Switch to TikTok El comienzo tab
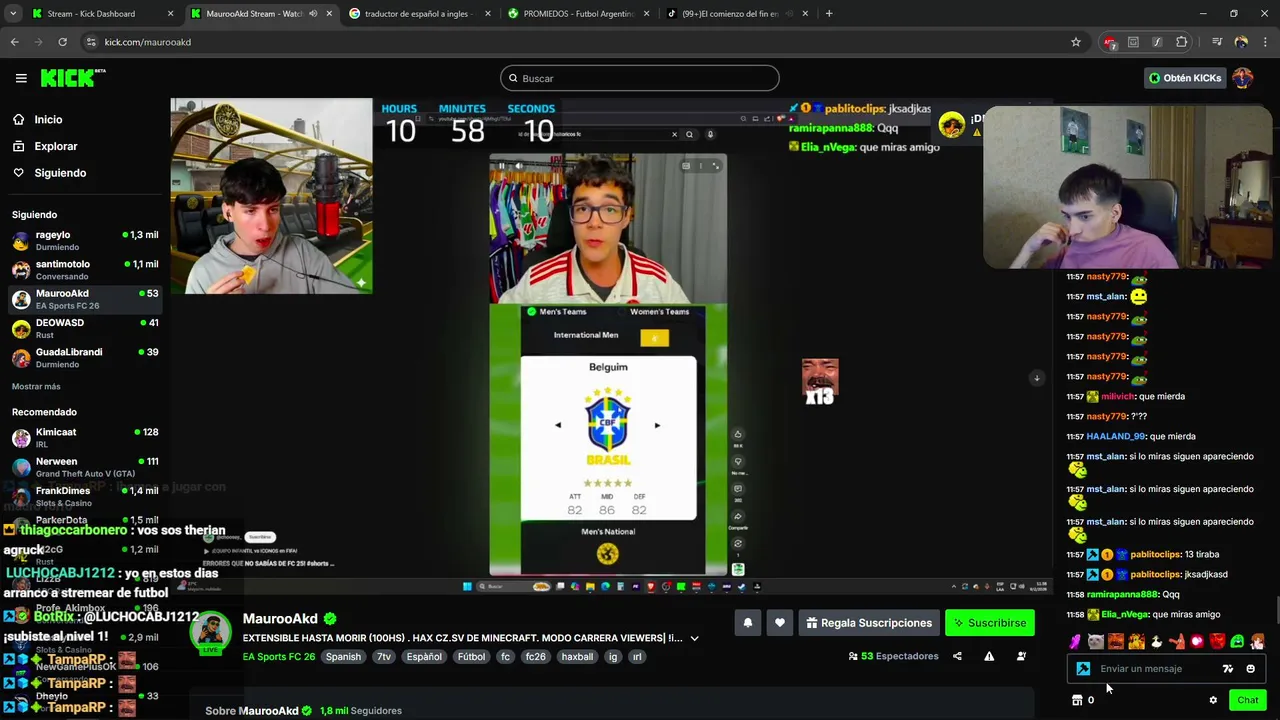Viewport: 1280px width, 720px height. 738,14
